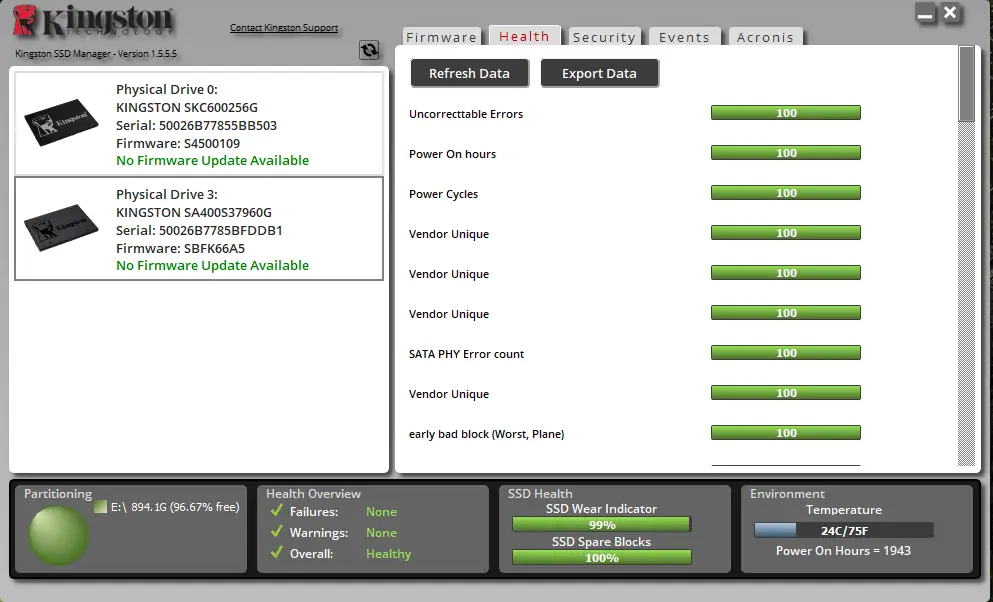Click "E:\ 894.1G (96.67% free)" text
This screenshot has width=993, height=602.
click(175, 507)
